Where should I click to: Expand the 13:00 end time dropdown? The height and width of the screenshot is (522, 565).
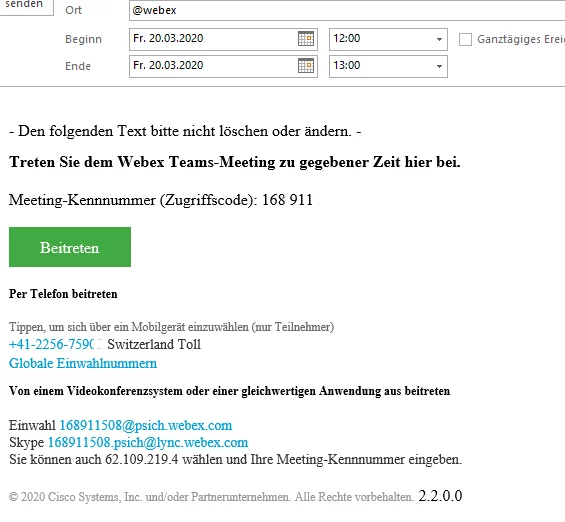(x=439, y=66)
